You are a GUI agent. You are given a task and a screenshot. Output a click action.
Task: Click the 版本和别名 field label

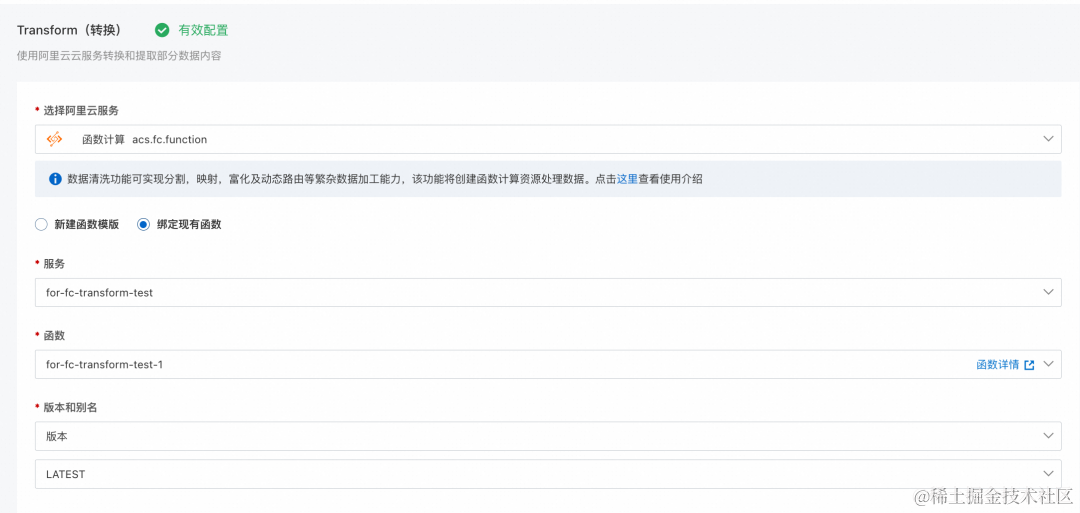point(70,408)
